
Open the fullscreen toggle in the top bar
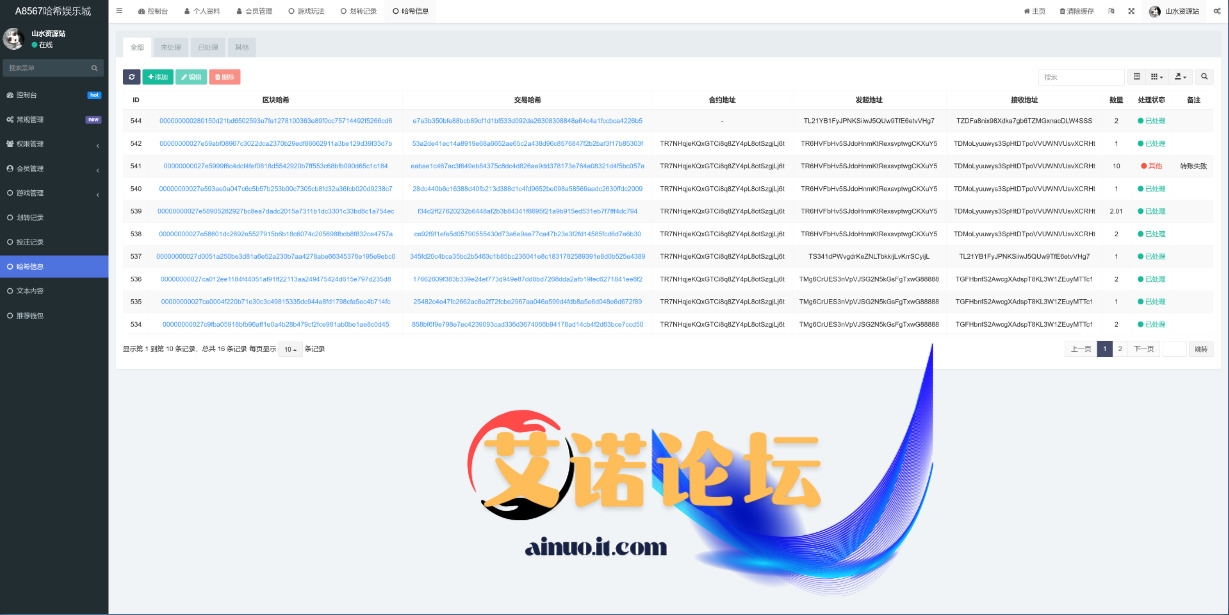[x=1131, y=11]
